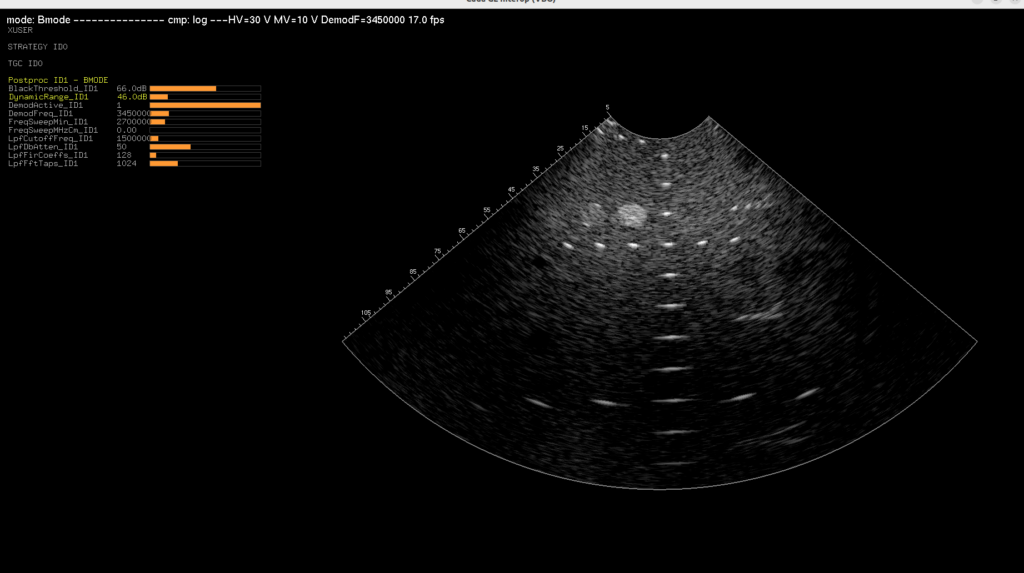This screenshot has width=1024, height=573.
Task: Select the BlackThreshold_ID1 parameter label
Action: click(x=53, y=88)
